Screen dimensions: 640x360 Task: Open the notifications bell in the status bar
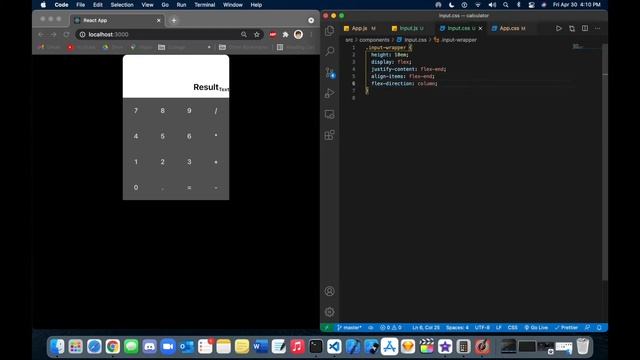tap(599, 327)
